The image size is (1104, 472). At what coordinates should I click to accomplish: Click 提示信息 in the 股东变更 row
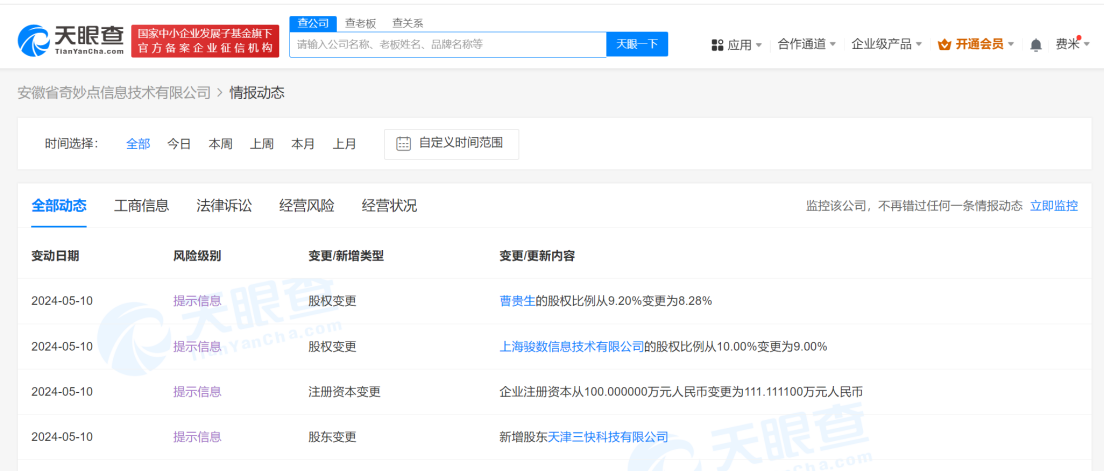pos(197,437)
